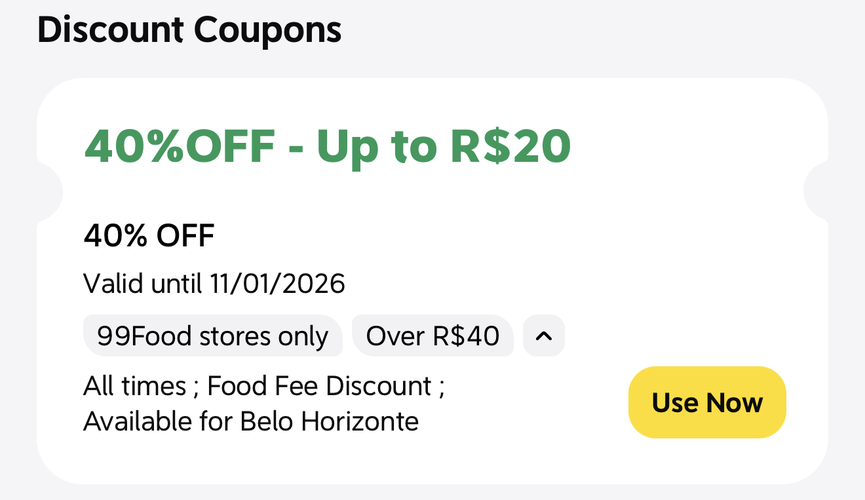
Task: Select the 99Food stores only tag
Action: click(213, 336)
